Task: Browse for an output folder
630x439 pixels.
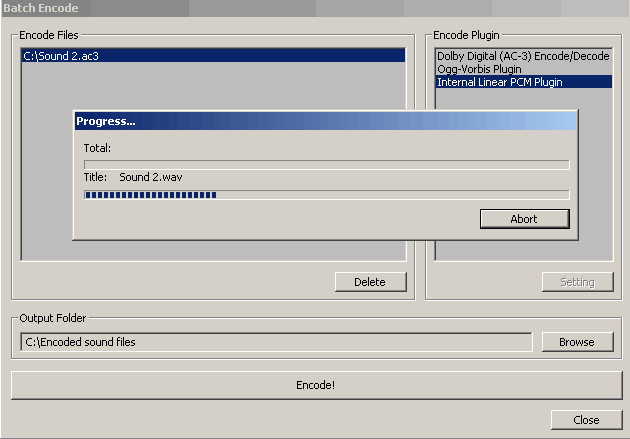Action: click(x=577, y=342)
